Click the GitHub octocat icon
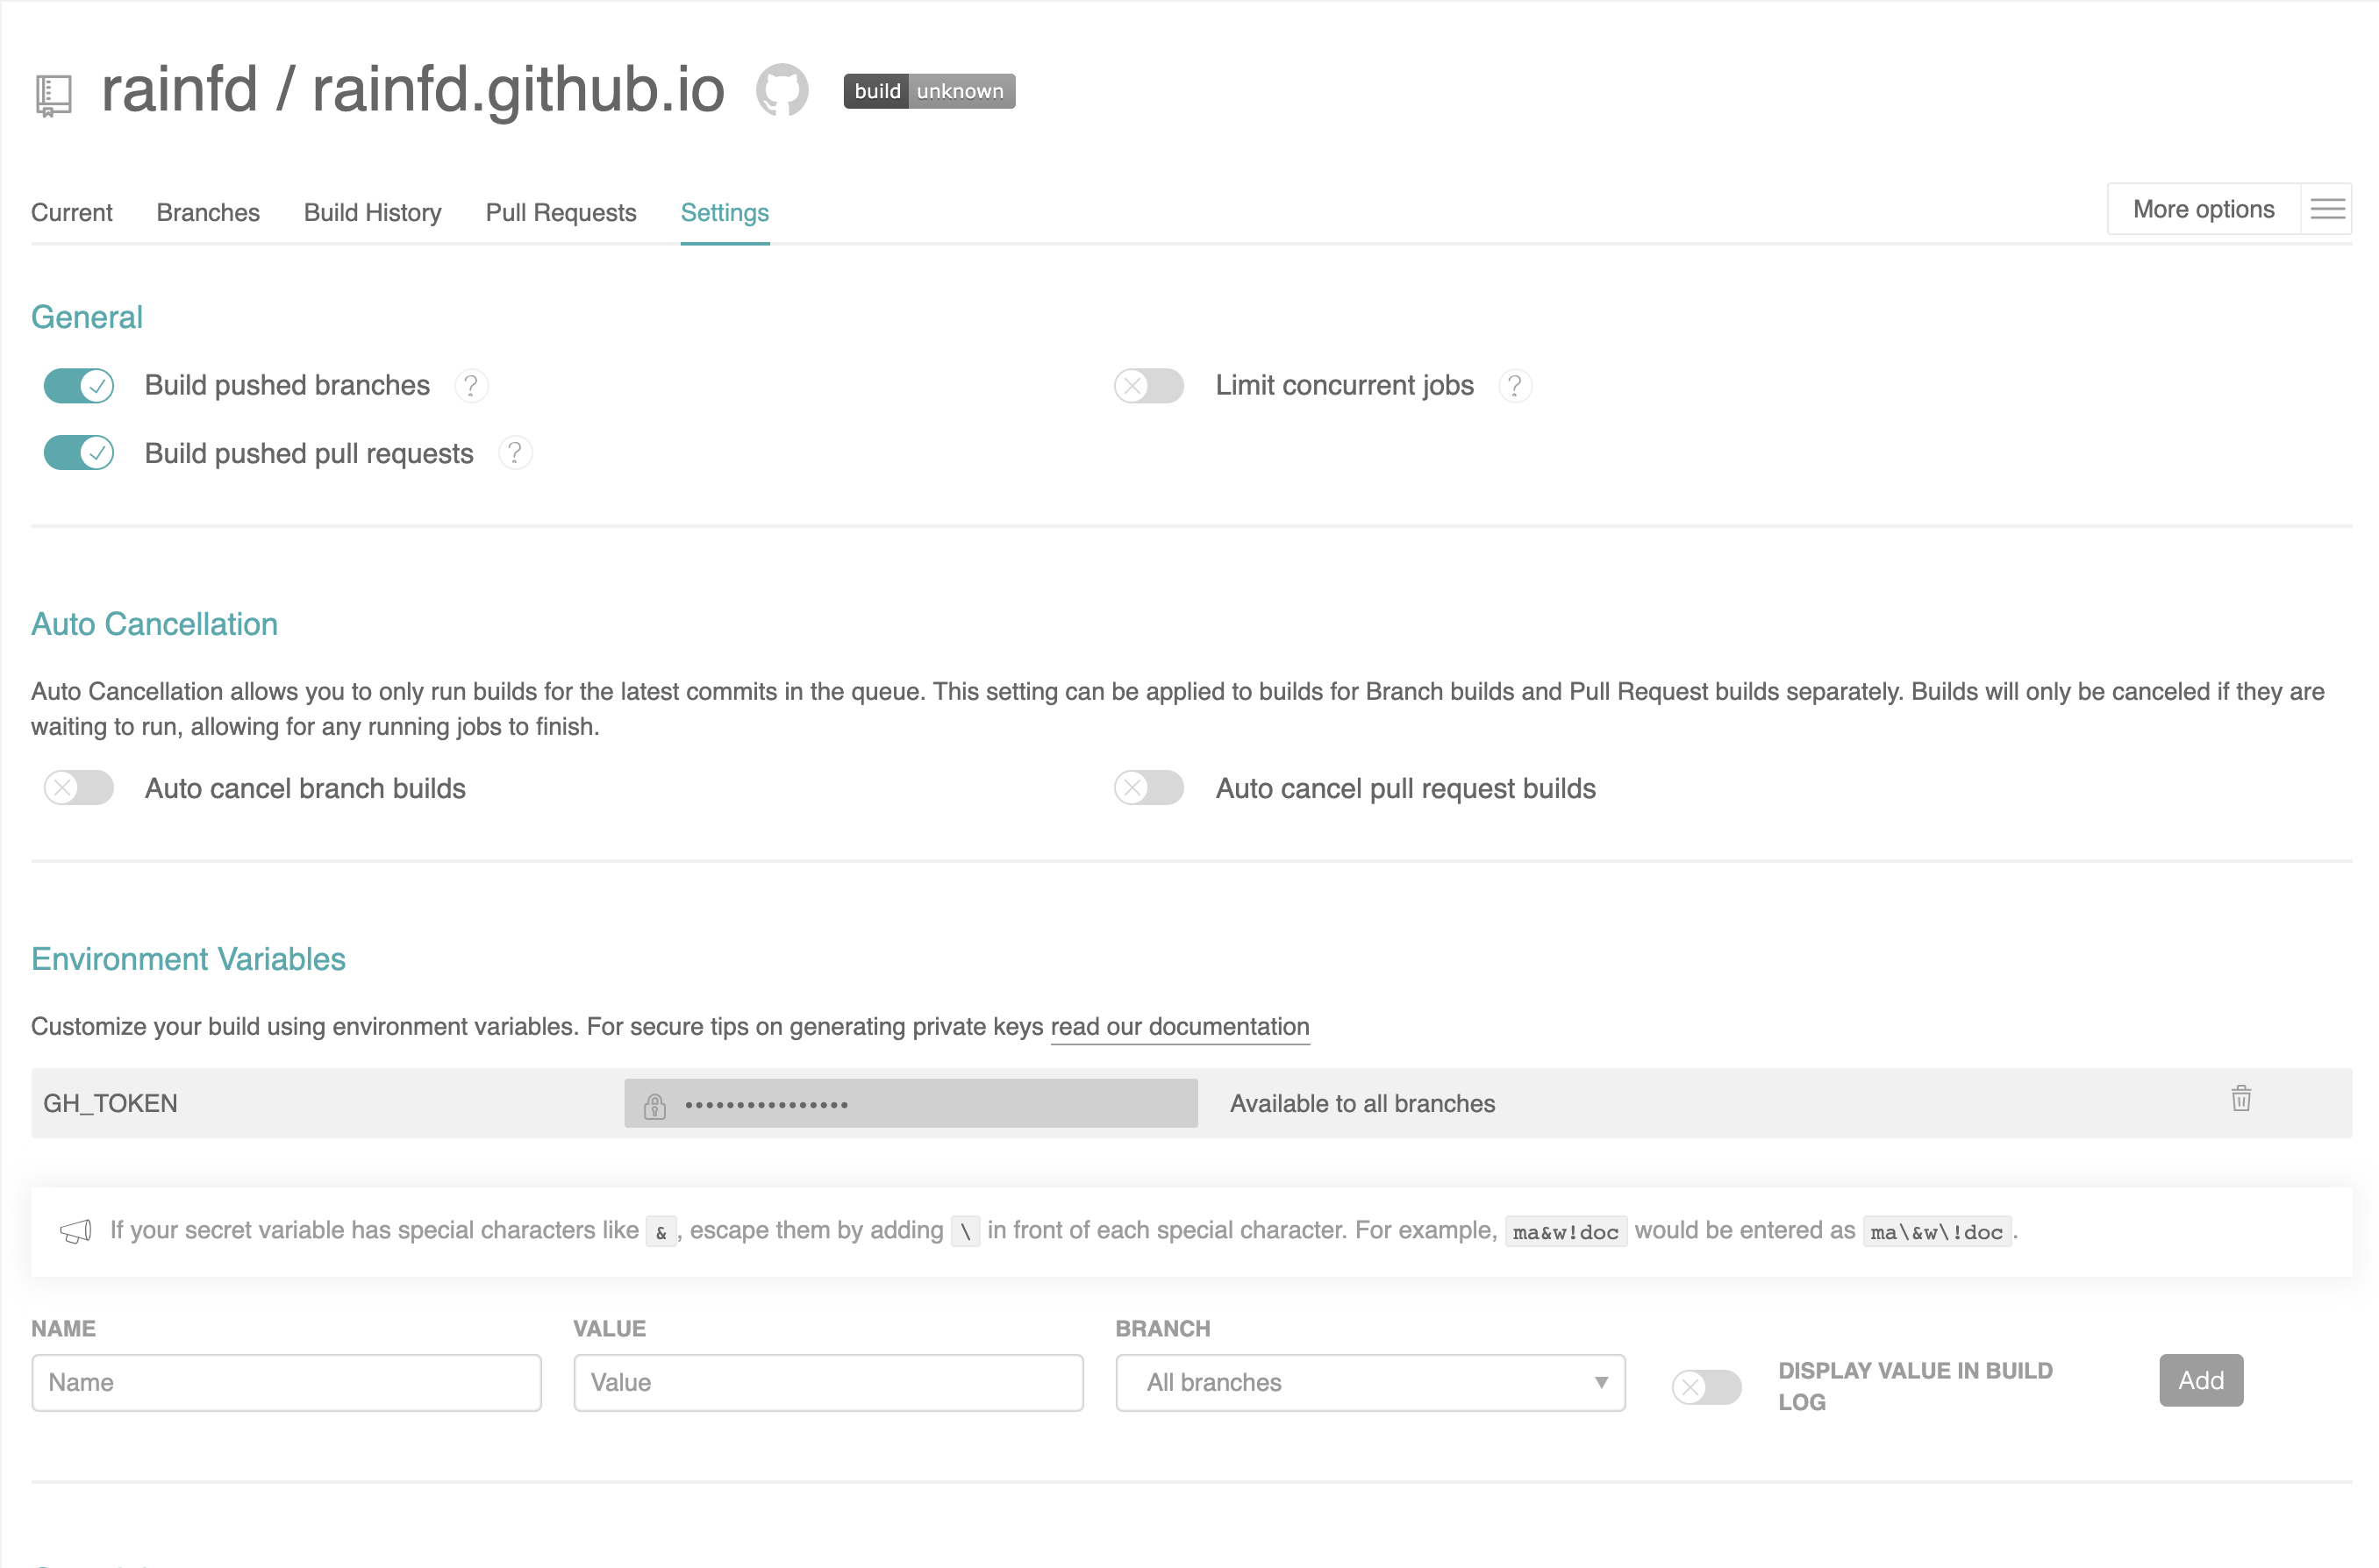Viewport: 2379px width, 1568px height. coord(781,90)
